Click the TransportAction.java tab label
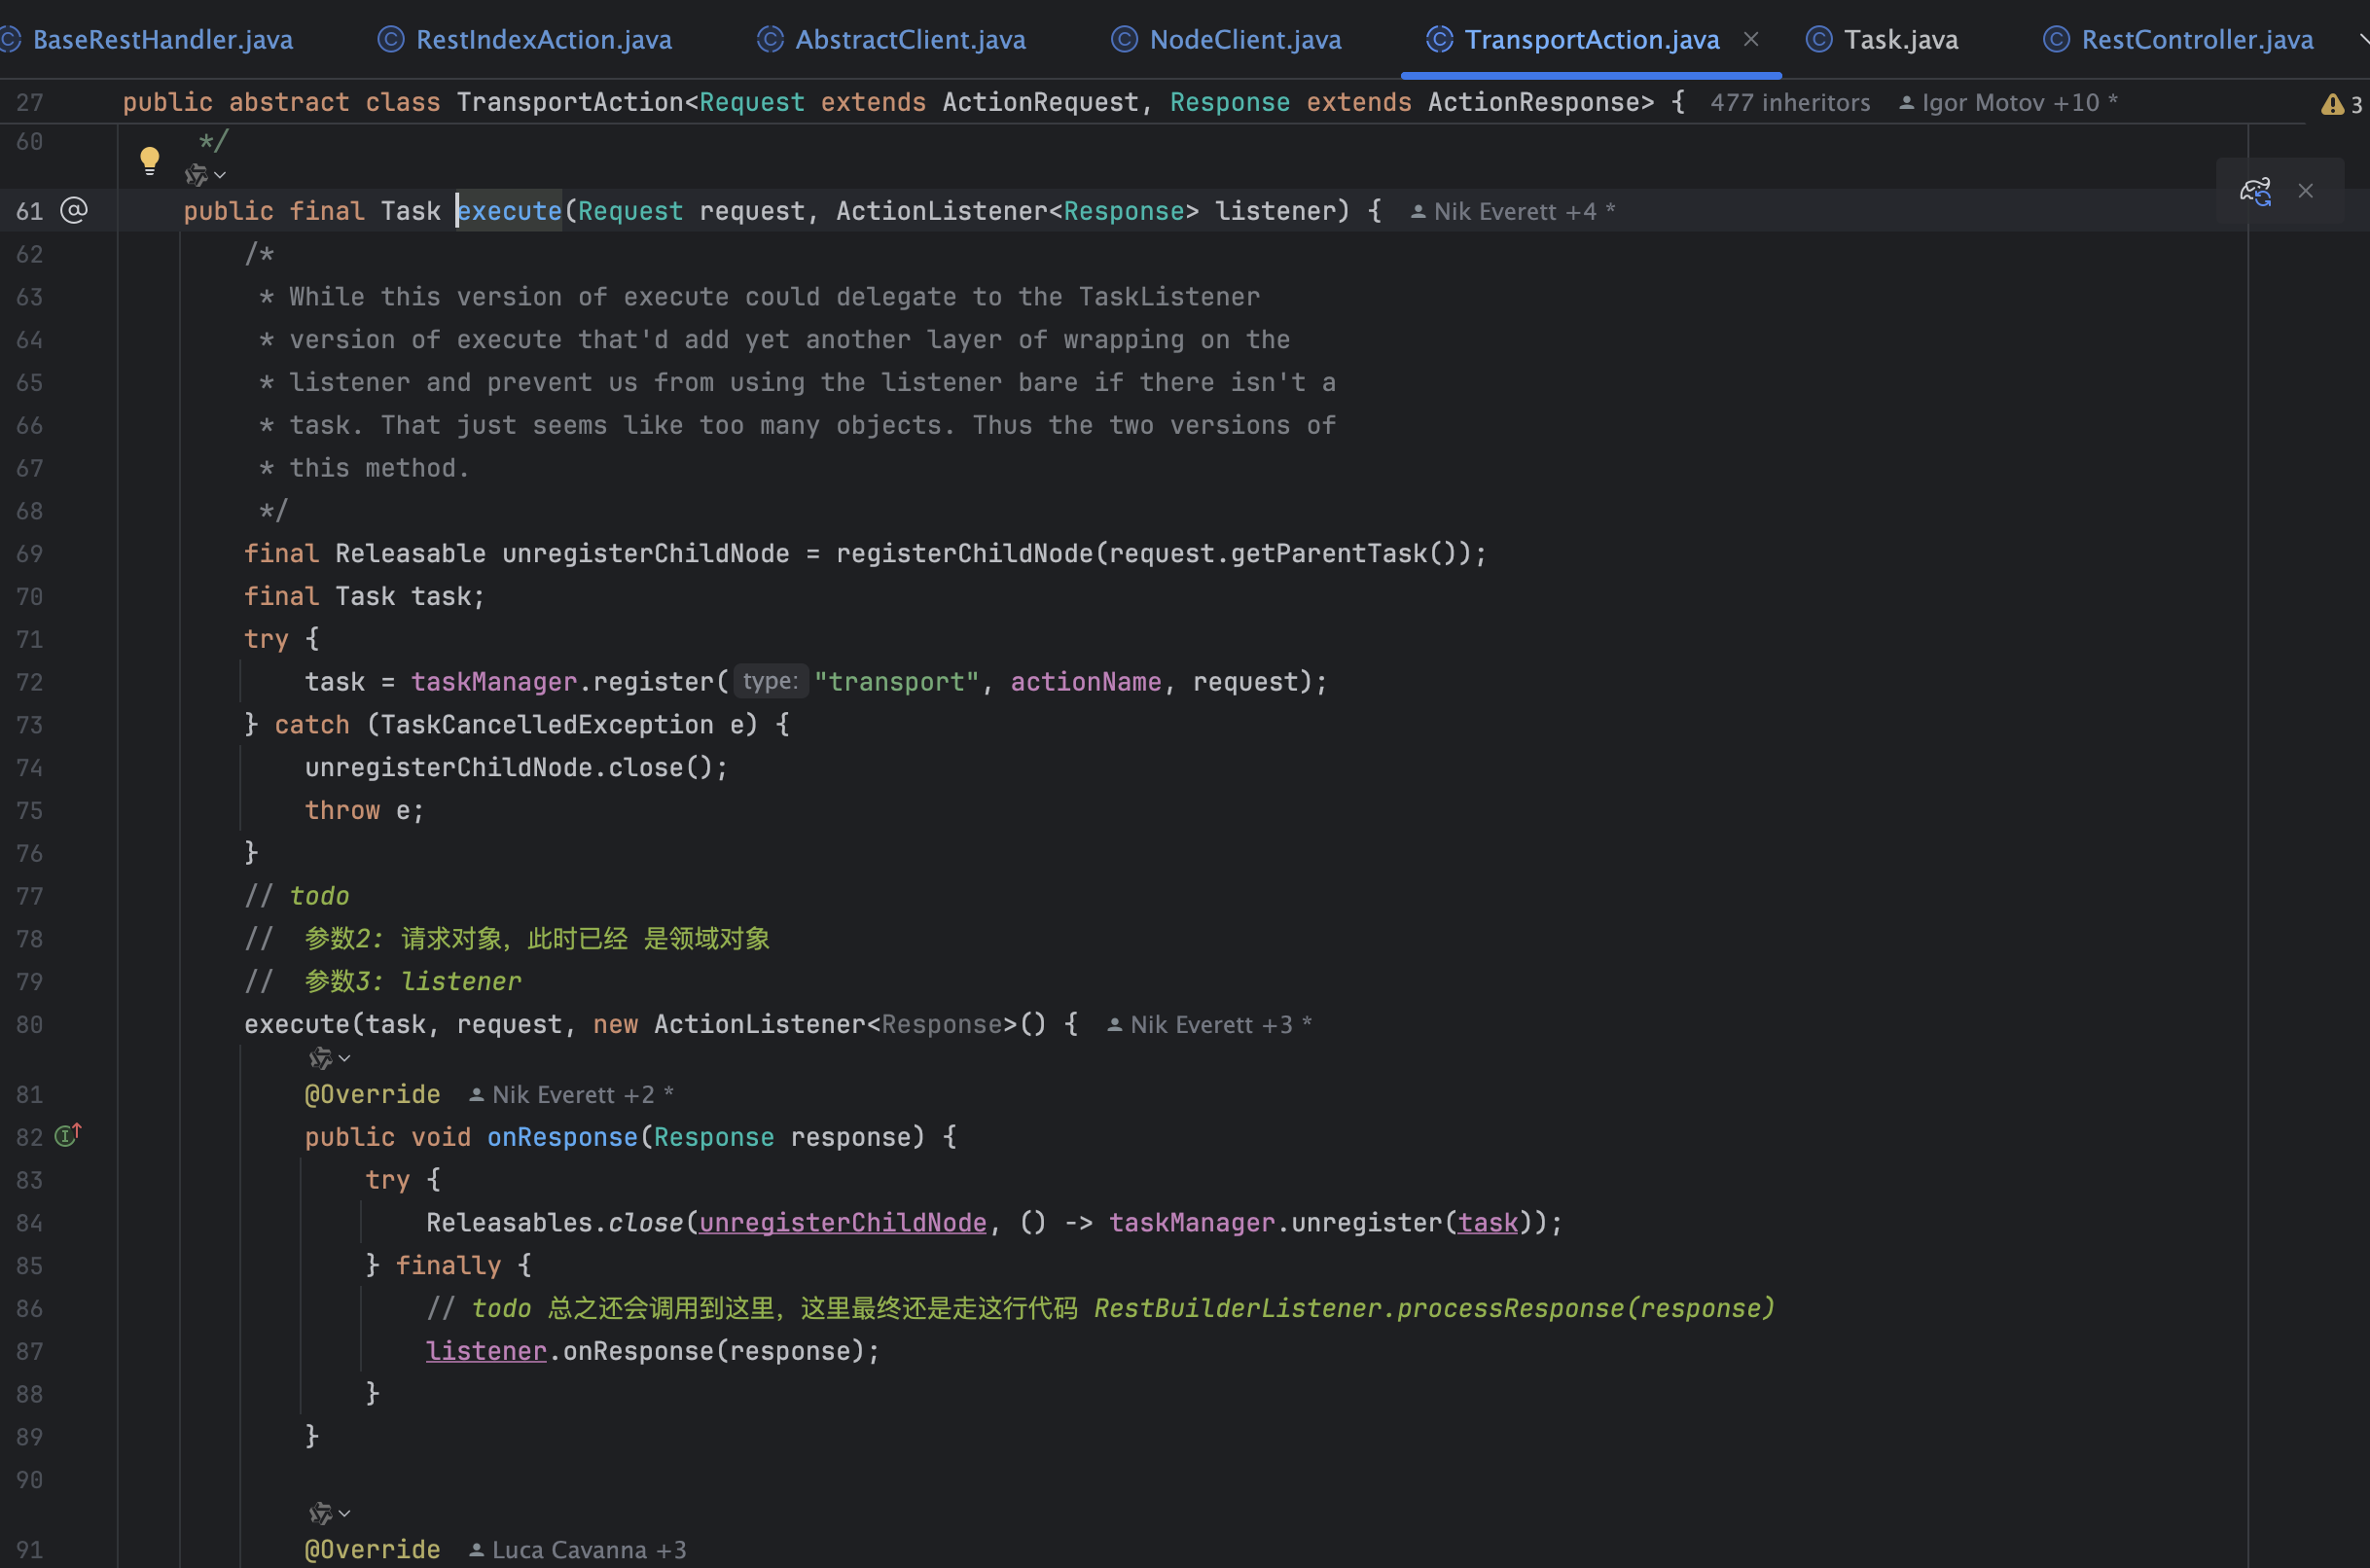 click(x=1592, y=40)
